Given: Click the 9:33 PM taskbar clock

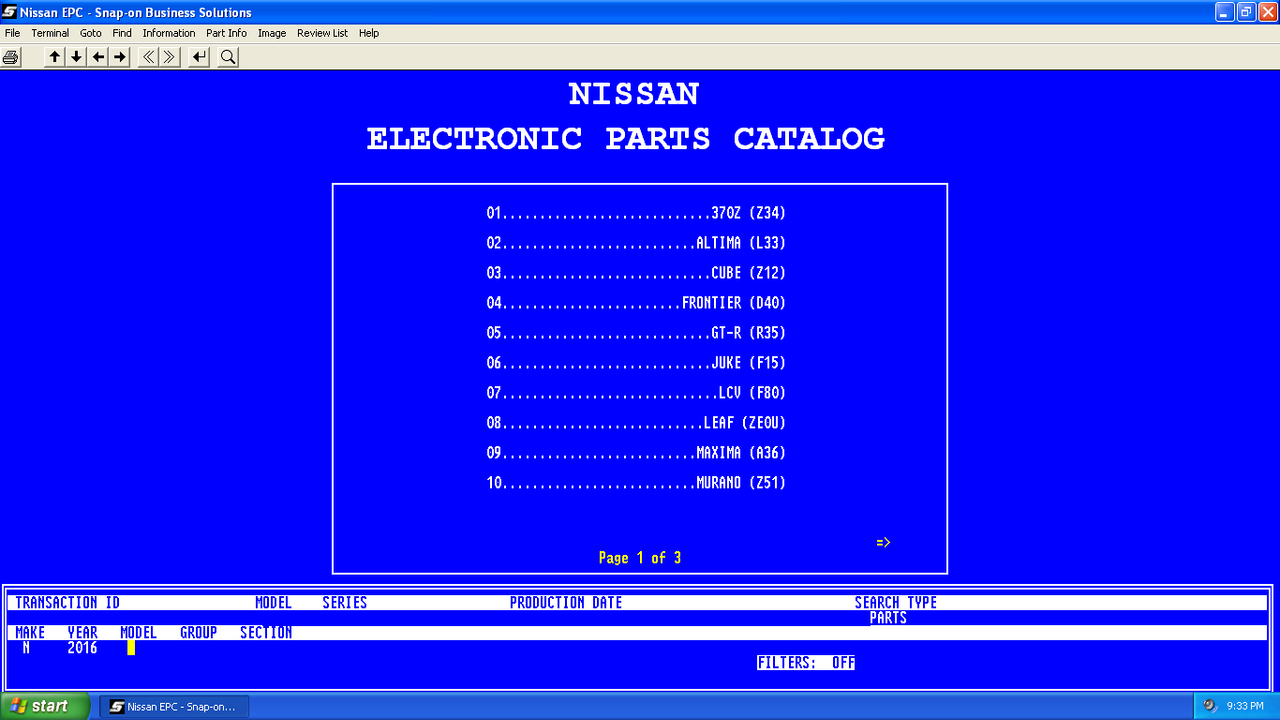Looking at the screenshot, I should [1245, 706].
